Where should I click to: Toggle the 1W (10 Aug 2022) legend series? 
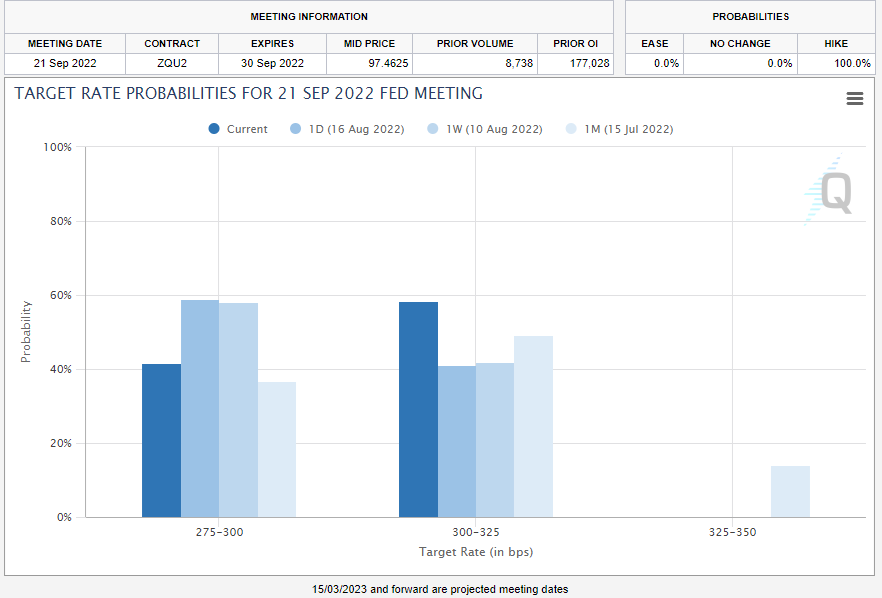485,129
